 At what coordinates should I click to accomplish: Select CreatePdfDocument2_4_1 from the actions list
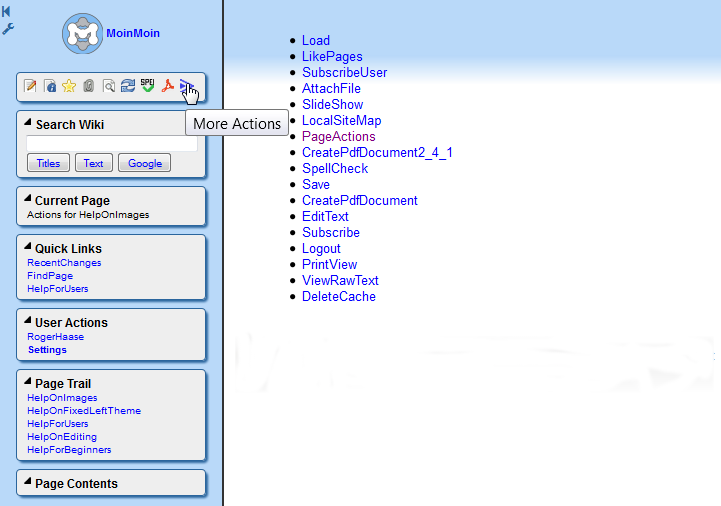tap(377, 152)
